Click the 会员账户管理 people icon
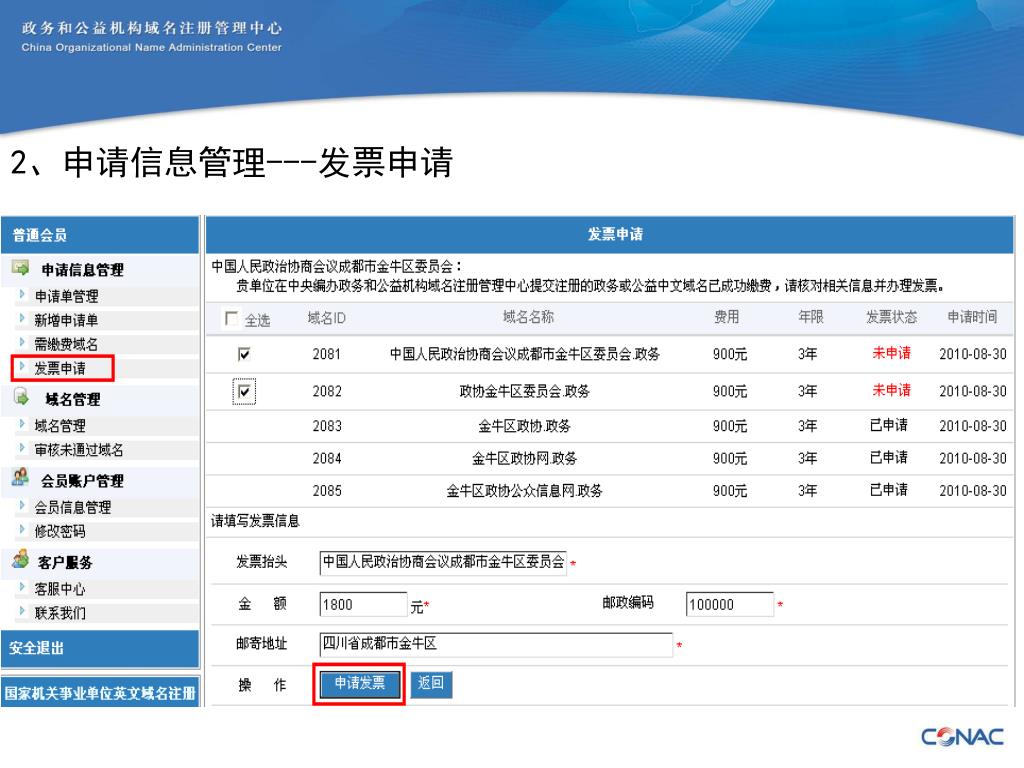 20,479
